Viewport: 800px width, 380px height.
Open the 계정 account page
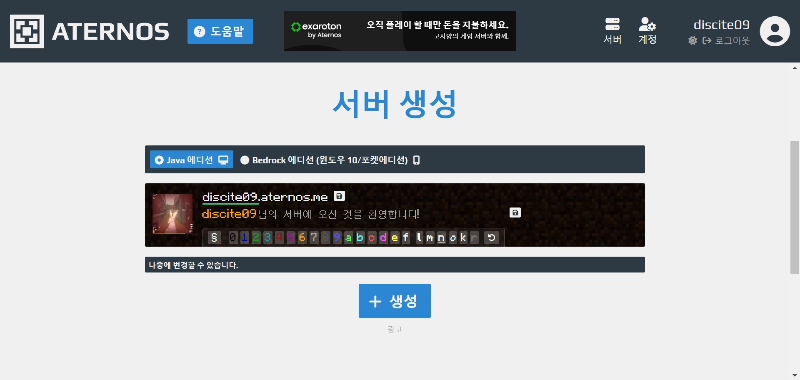[x=647, y=31]
